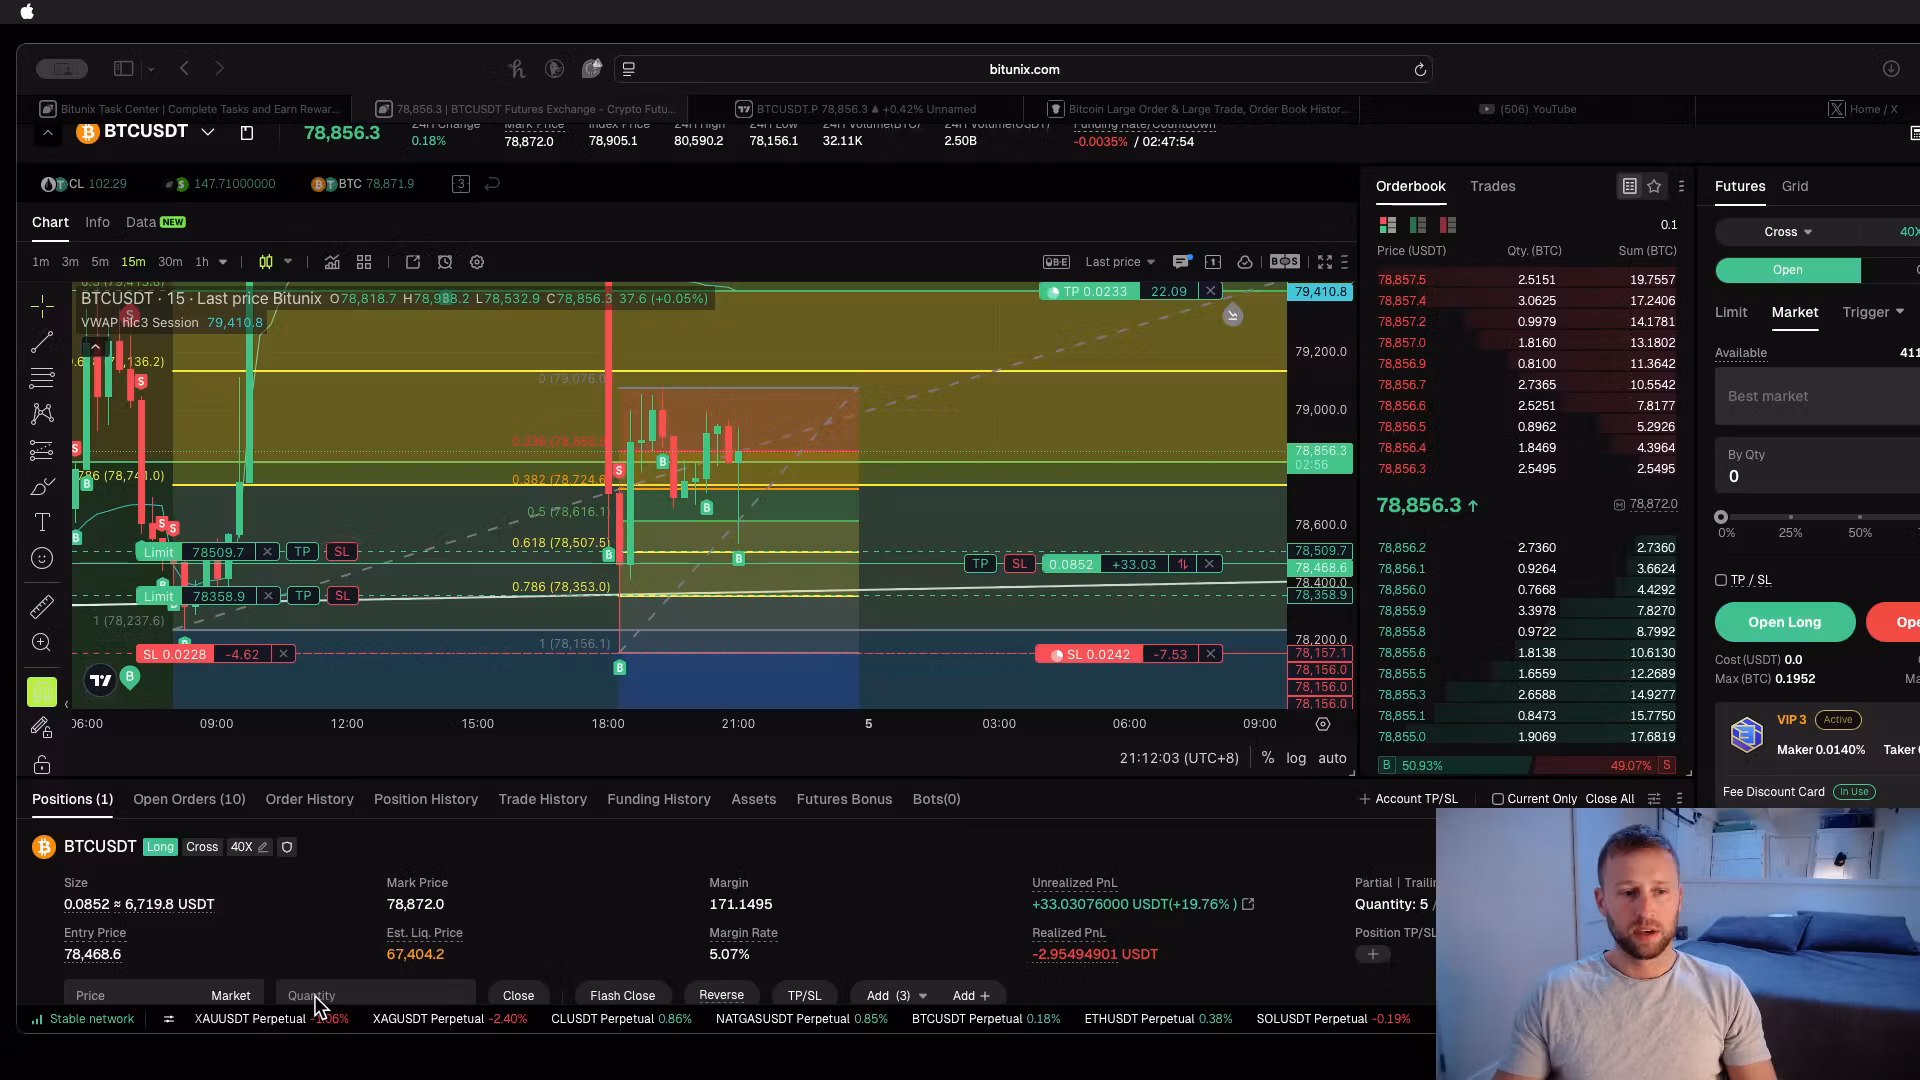Open the emoji icons tool

42,558
